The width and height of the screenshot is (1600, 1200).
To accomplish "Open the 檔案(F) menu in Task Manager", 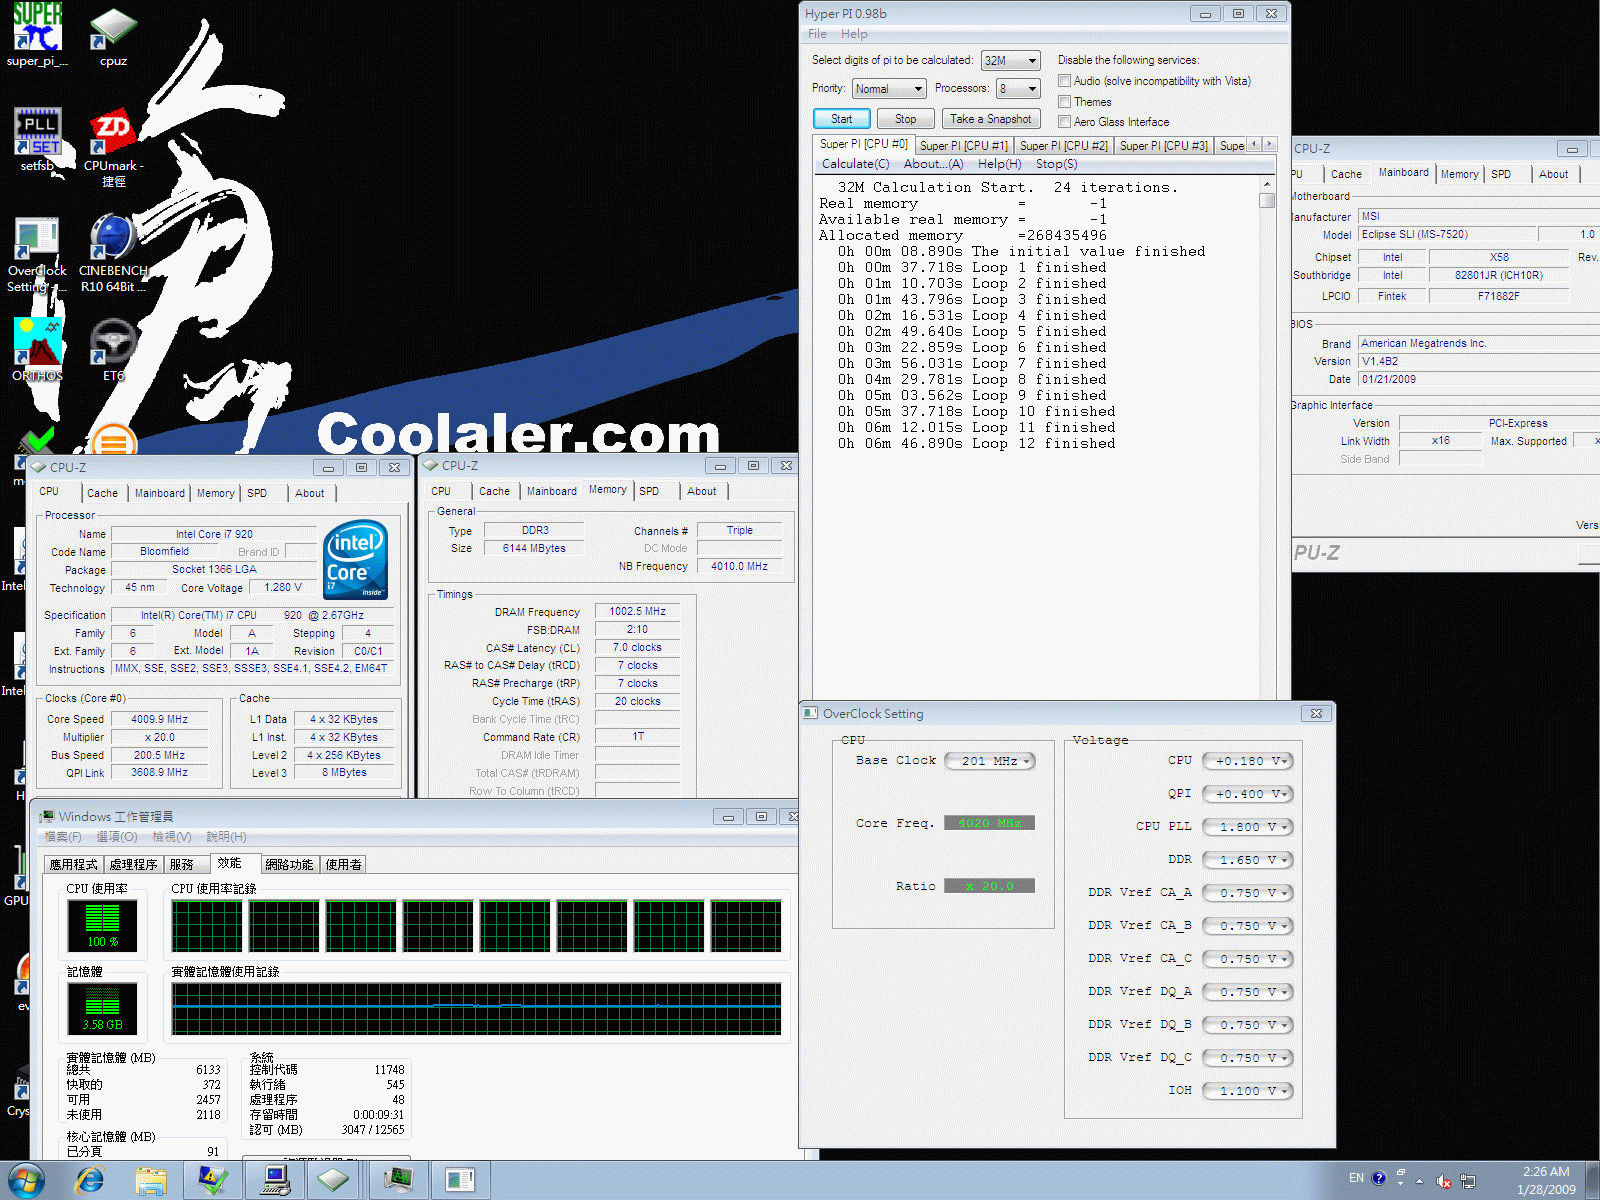I will click(x=62, y=837).
